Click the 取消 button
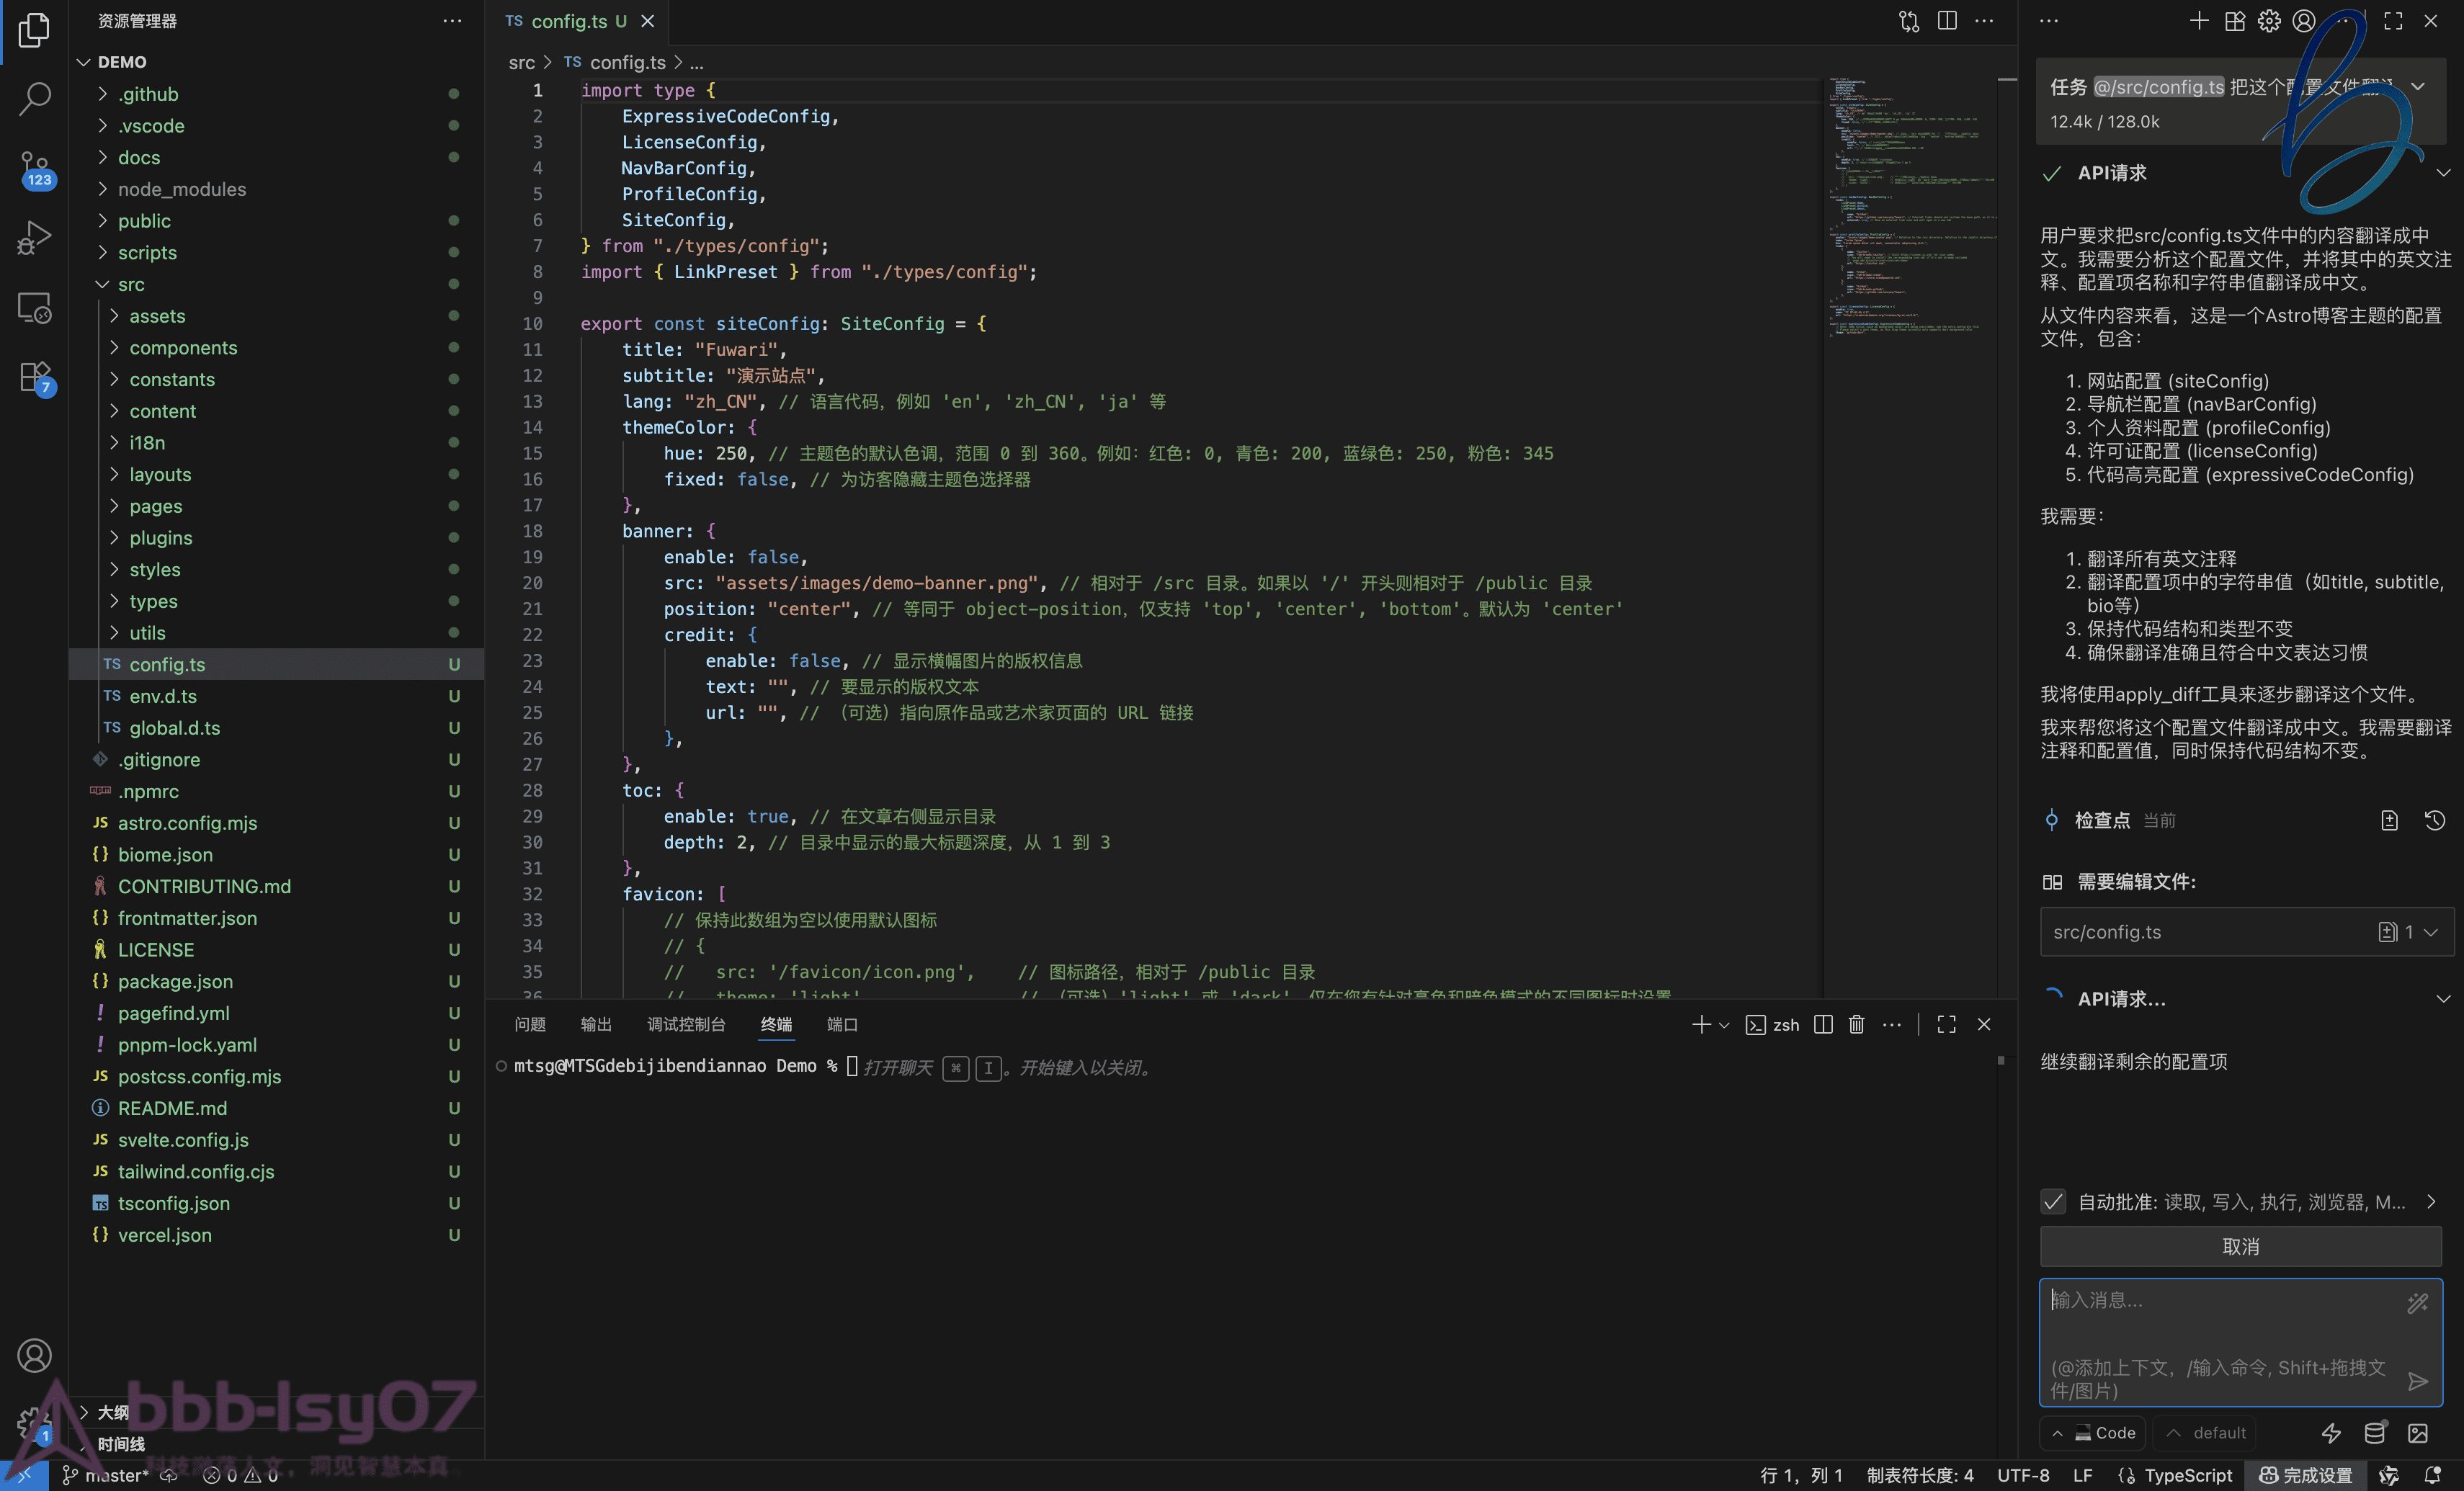Viewport: 2464px width, 1491px height. coord(2240,1246)
